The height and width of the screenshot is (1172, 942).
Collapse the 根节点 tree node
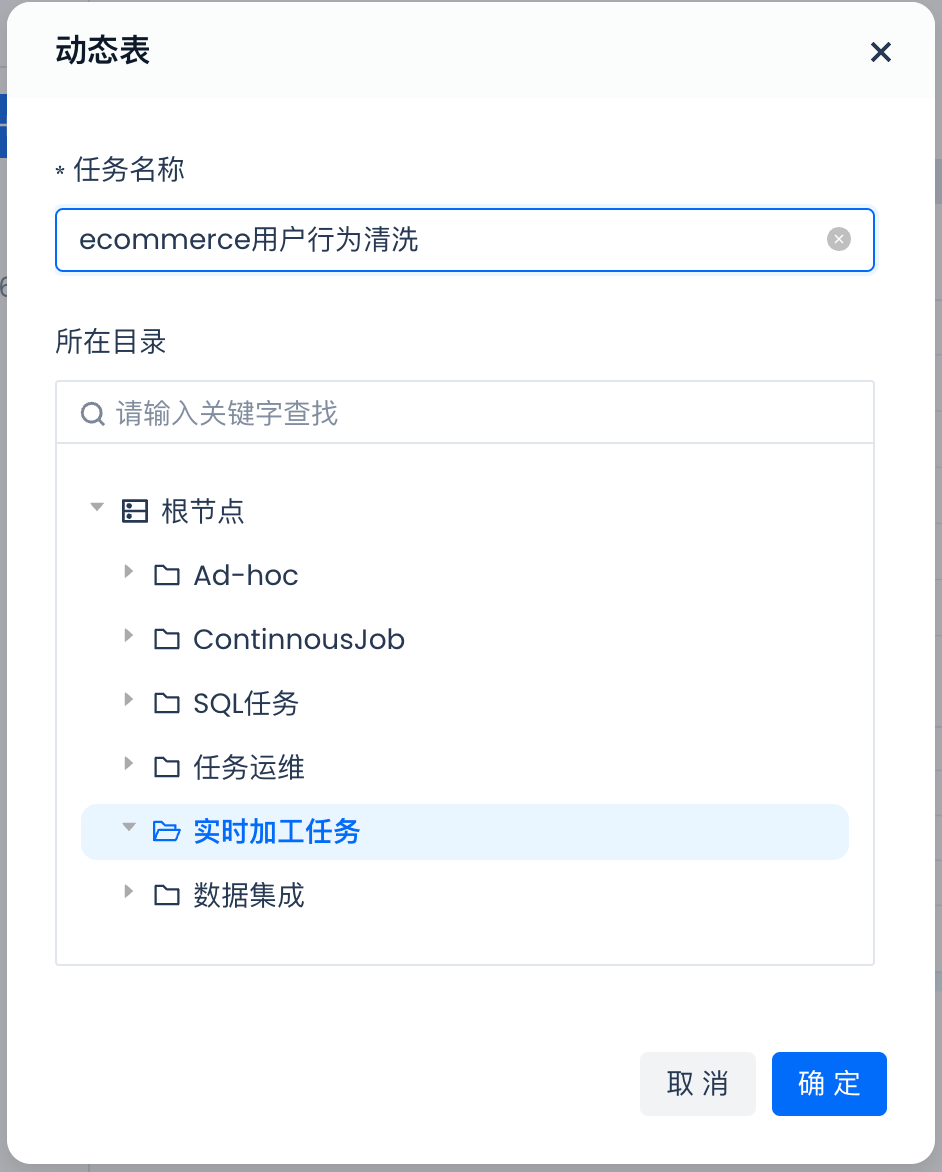tap(97, 507)
